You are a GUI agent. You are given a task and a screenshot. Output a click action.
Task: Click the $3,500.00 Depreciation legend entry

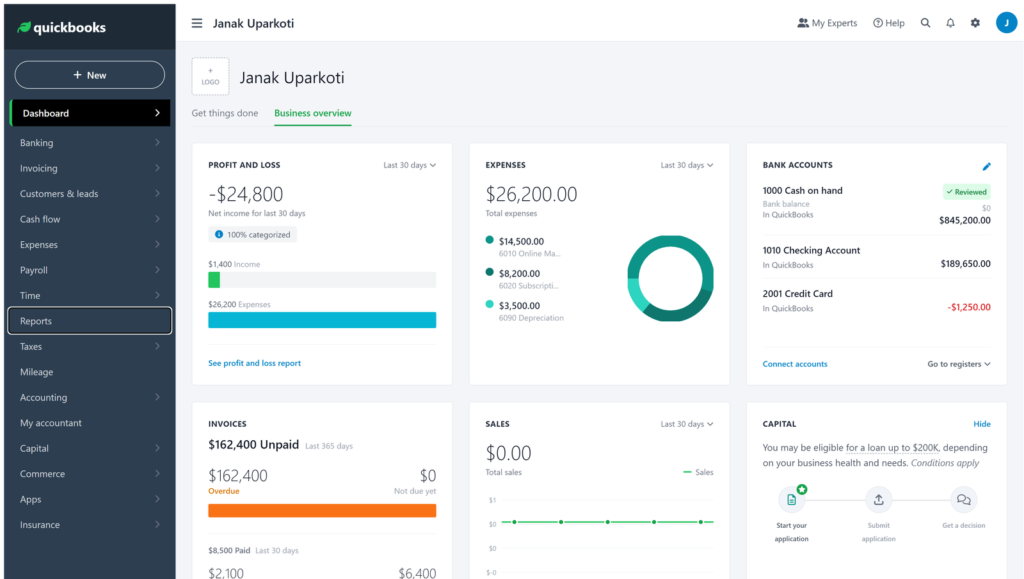(x=524, y=311)
